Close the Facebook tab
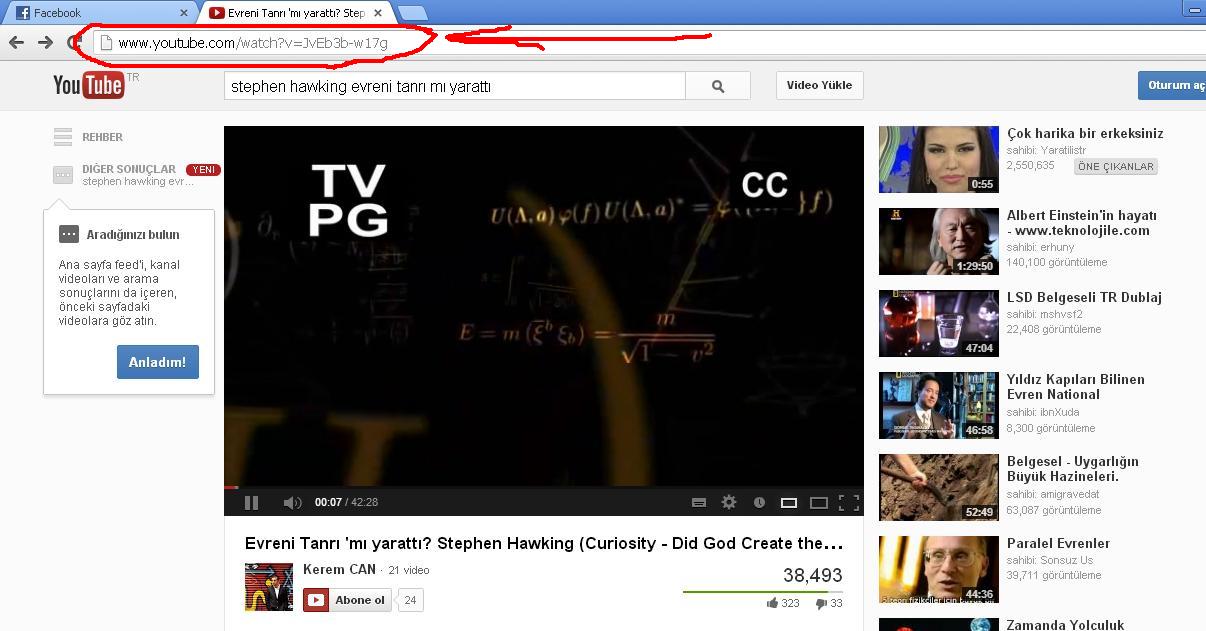The width and height of the screenshot is (1206, 631). [x=184, y=13]
